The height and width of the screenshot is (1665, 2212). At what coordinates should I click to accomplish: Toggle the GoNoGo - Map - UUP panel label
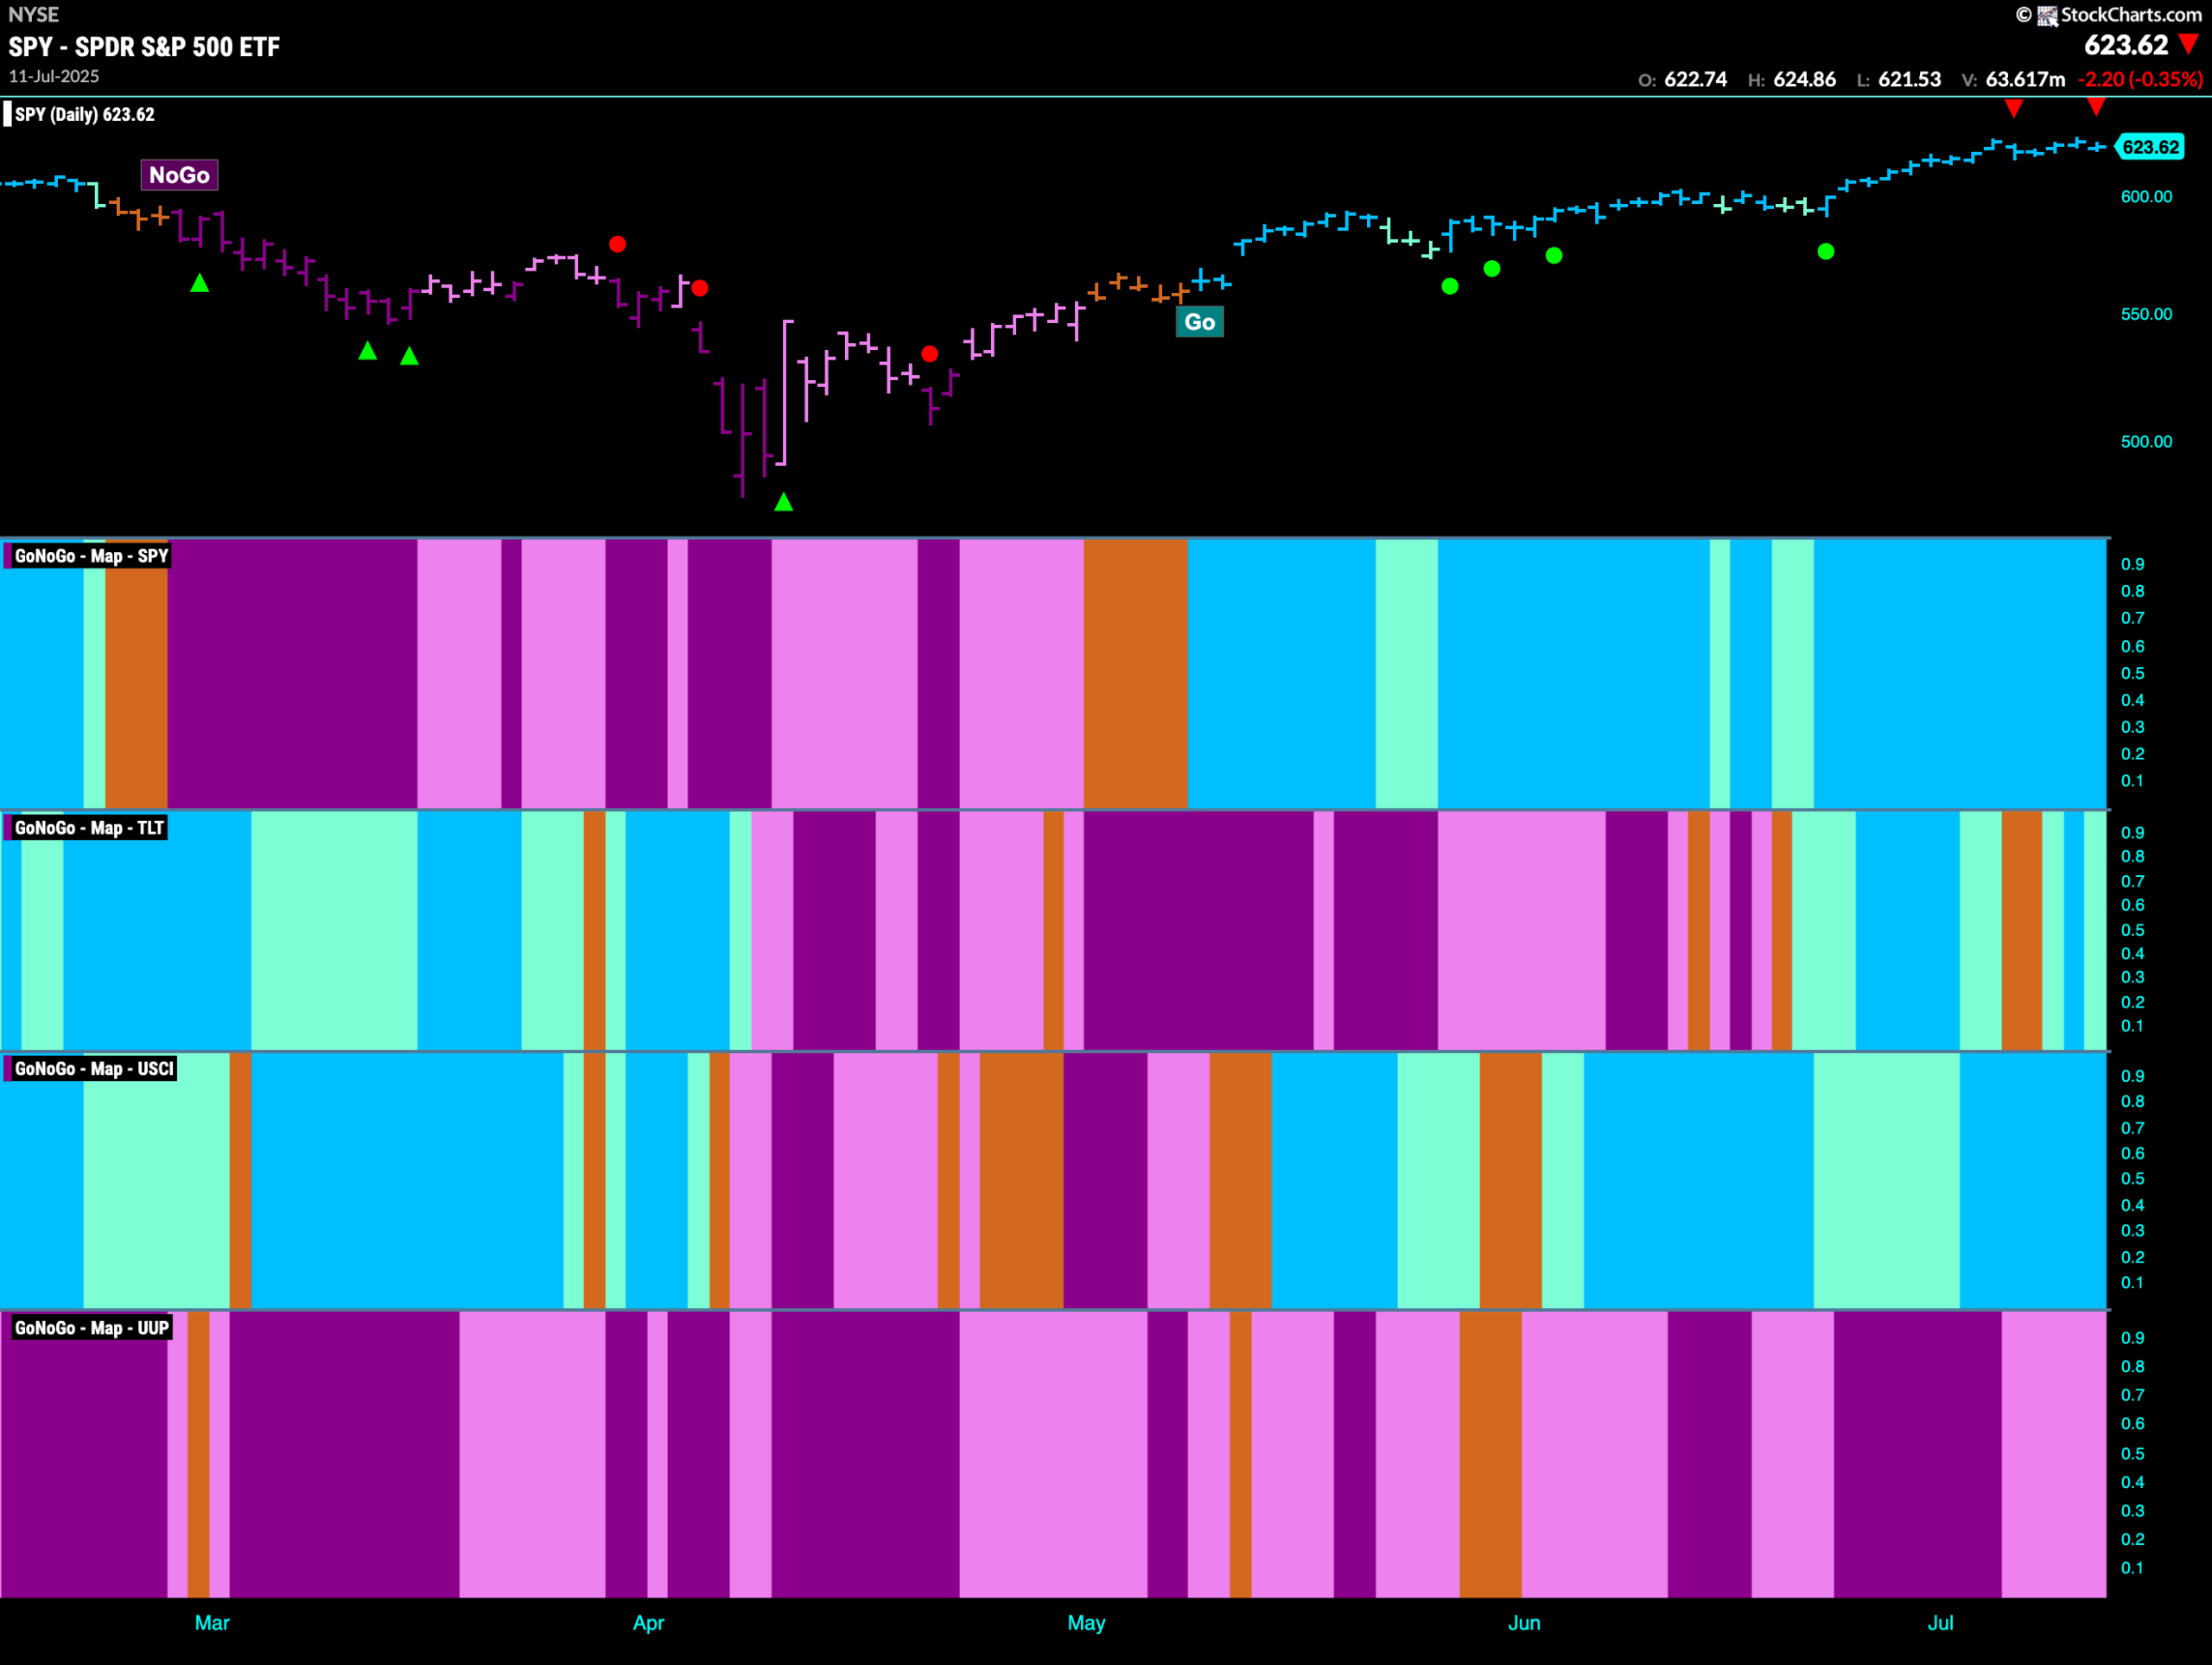pyautogui.click(x=92, y=1328)
